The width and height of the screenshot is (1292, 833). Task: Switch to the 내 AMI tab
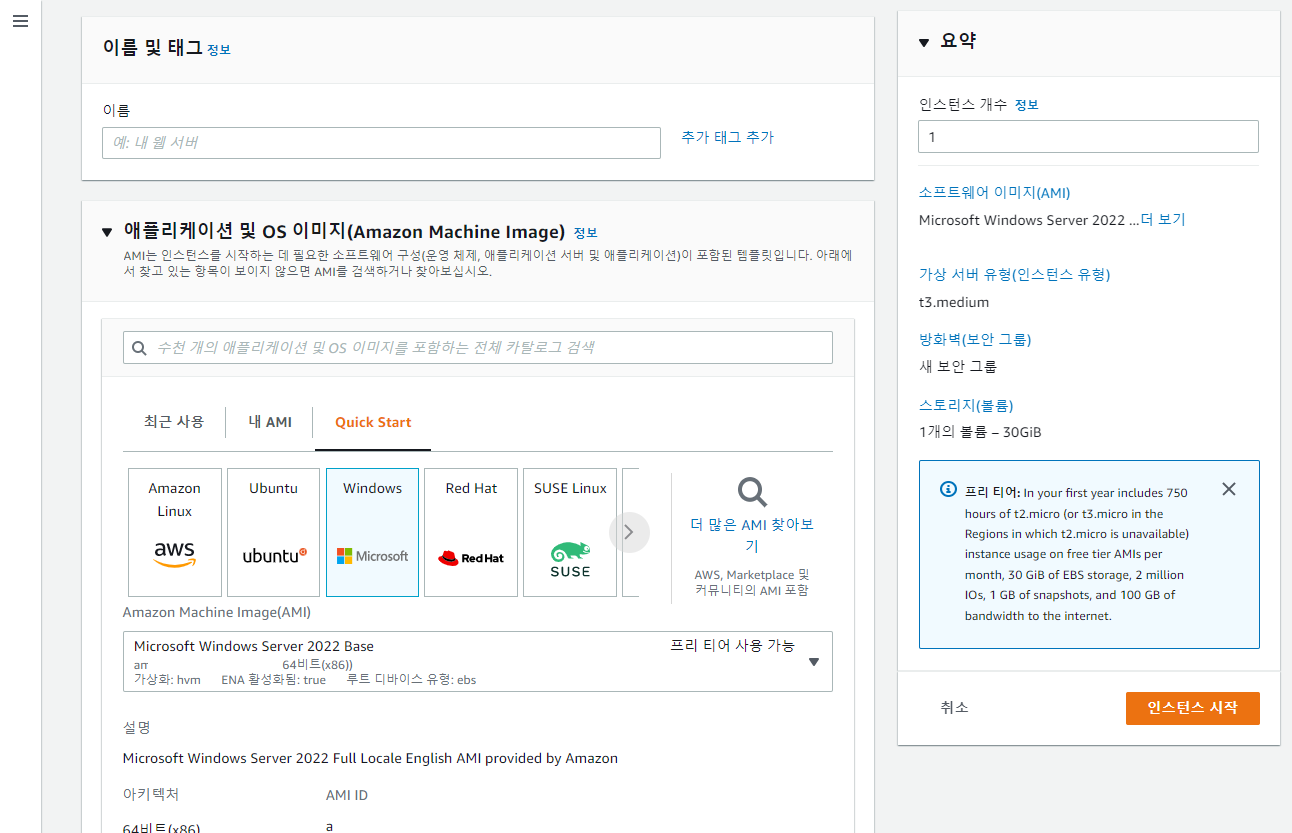click(270, 422)
